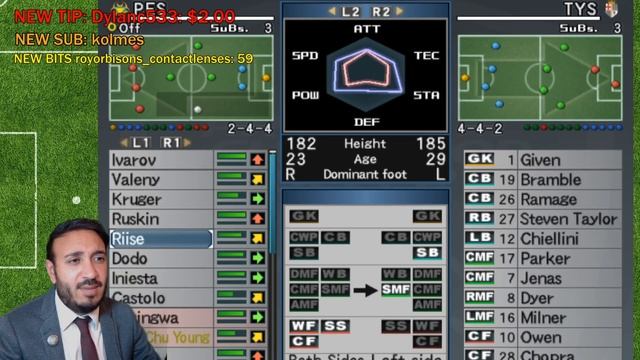Click Parker's CMF position badge
This screenshot has height=360, width=640.
[480, 258]
